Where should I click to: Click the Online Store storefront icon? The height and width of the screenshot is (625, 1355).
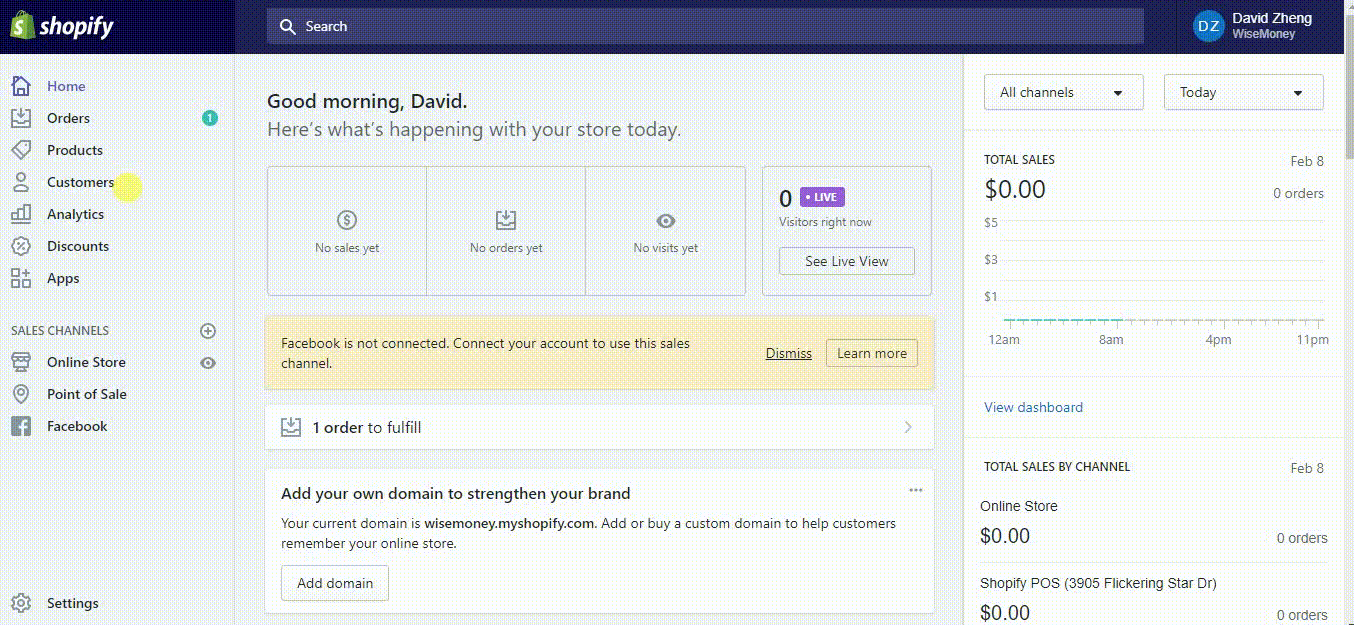point(21,362)
